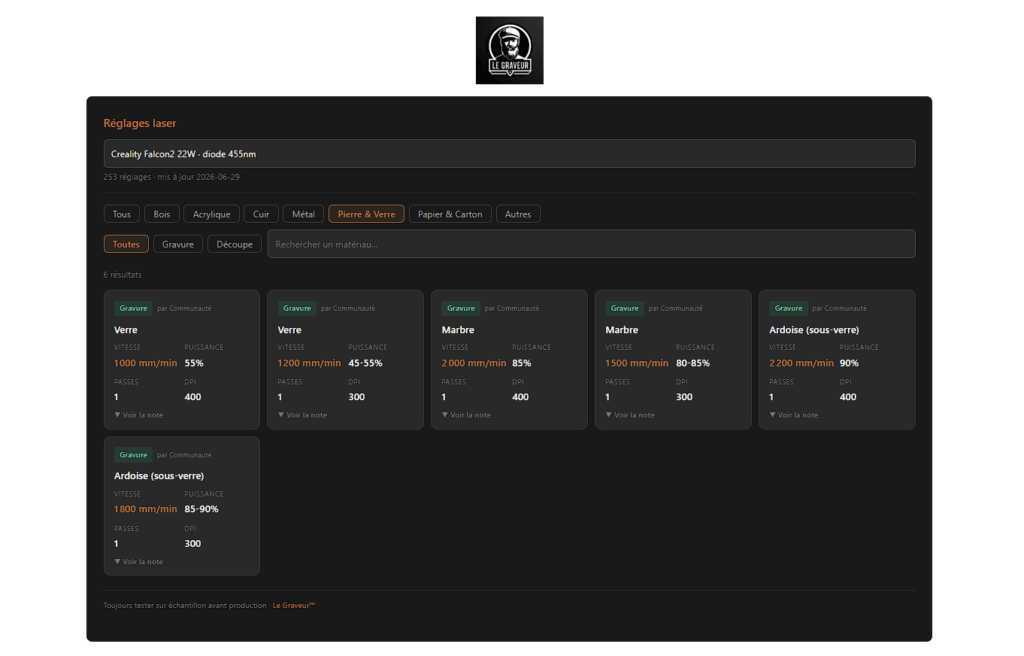
Task: Click the 1000 mm/min speed value
Action: click(x=145, y=363)
